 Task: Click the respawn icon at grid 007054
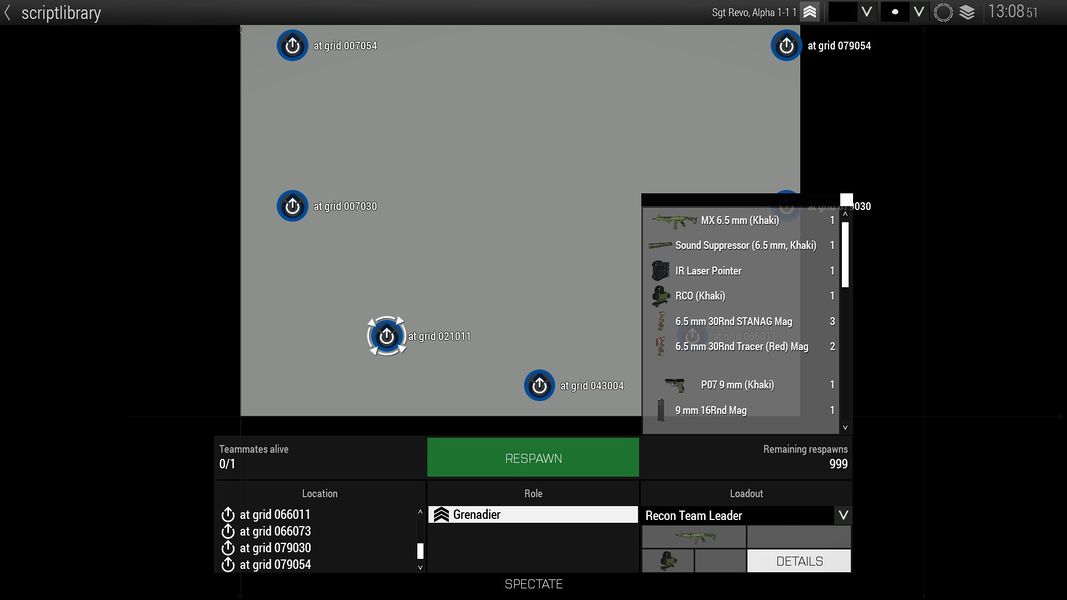[x=292, y=45]
